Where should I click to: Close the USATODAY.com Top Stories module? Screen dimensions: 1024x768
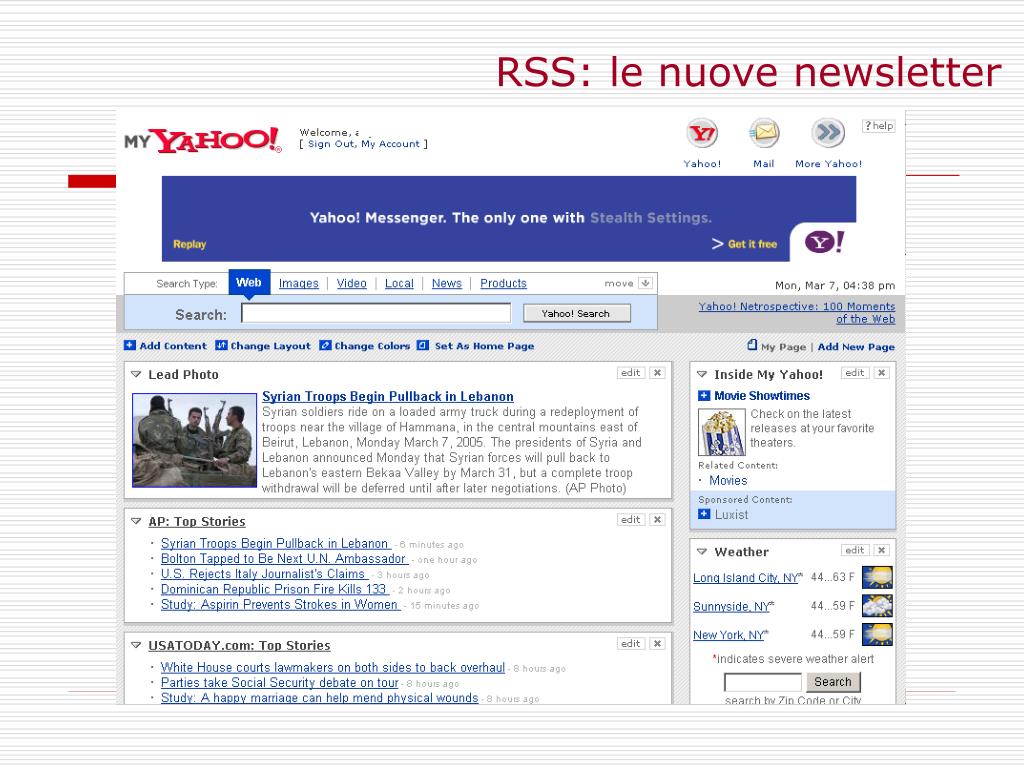pos(658,644)
